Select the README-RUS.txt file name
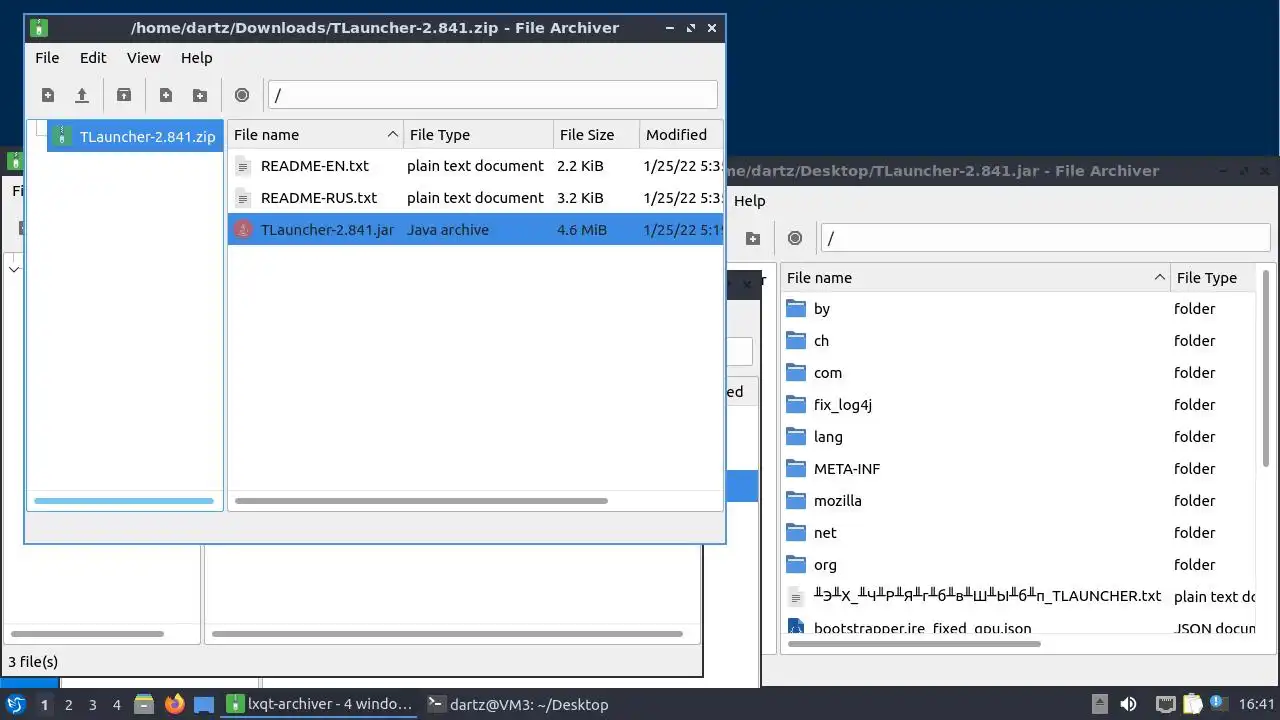 click(319, 198)
